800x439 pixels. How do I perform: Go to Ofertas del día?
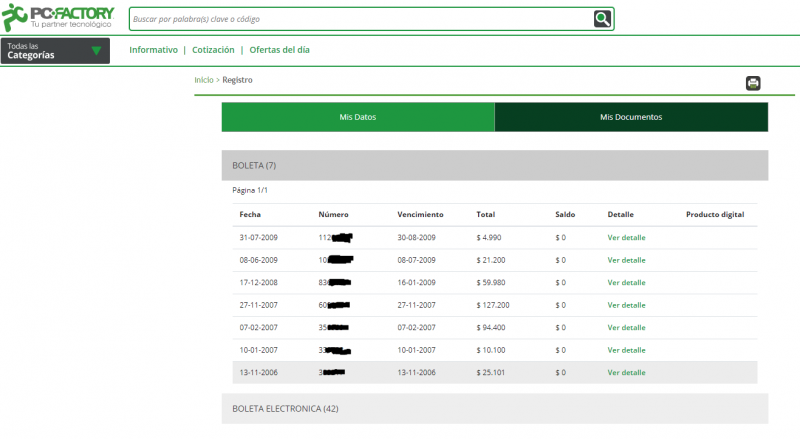coord(279,50)
